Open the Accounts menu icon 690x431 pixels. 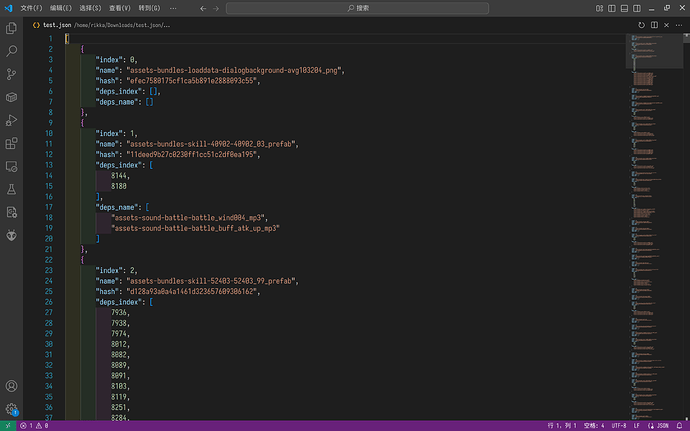(x=11, y=386)
